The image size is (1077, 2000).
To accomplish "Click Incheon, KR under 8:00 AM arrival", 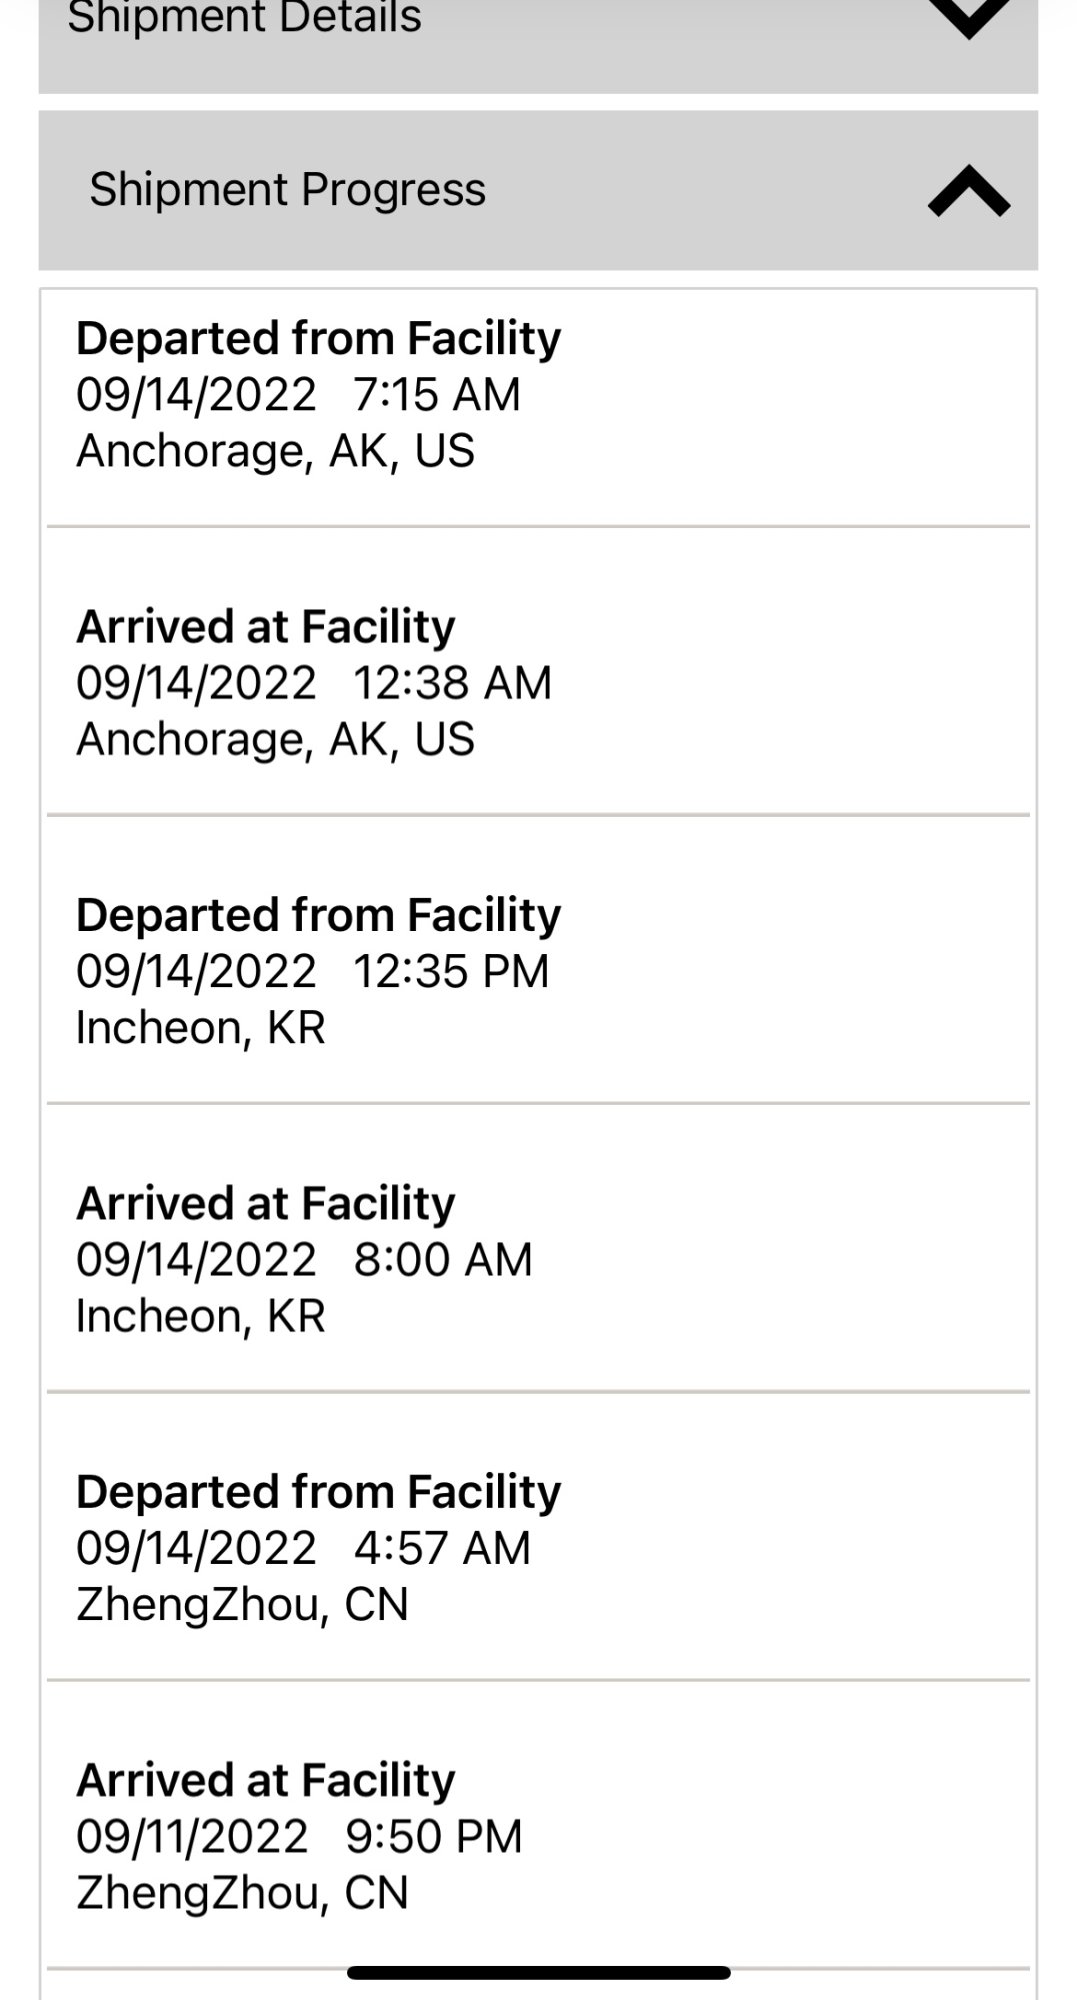I will tap(201, 1316).
